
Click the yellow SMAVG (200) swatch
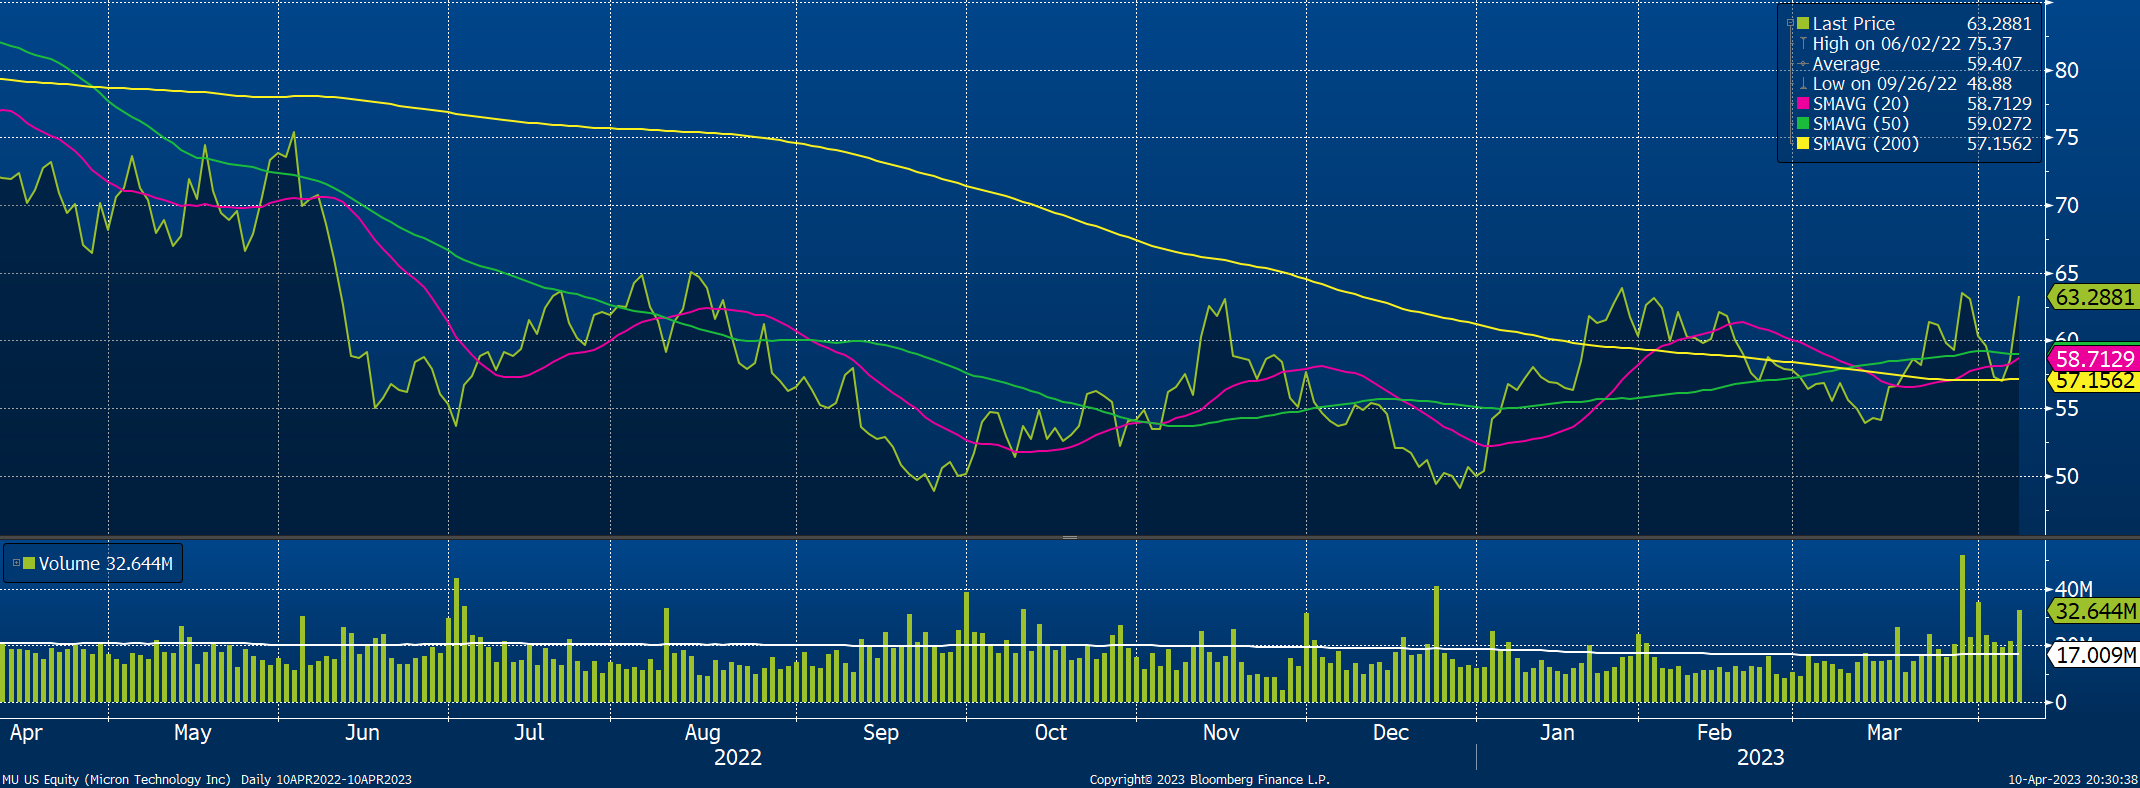click(1803, 144)
